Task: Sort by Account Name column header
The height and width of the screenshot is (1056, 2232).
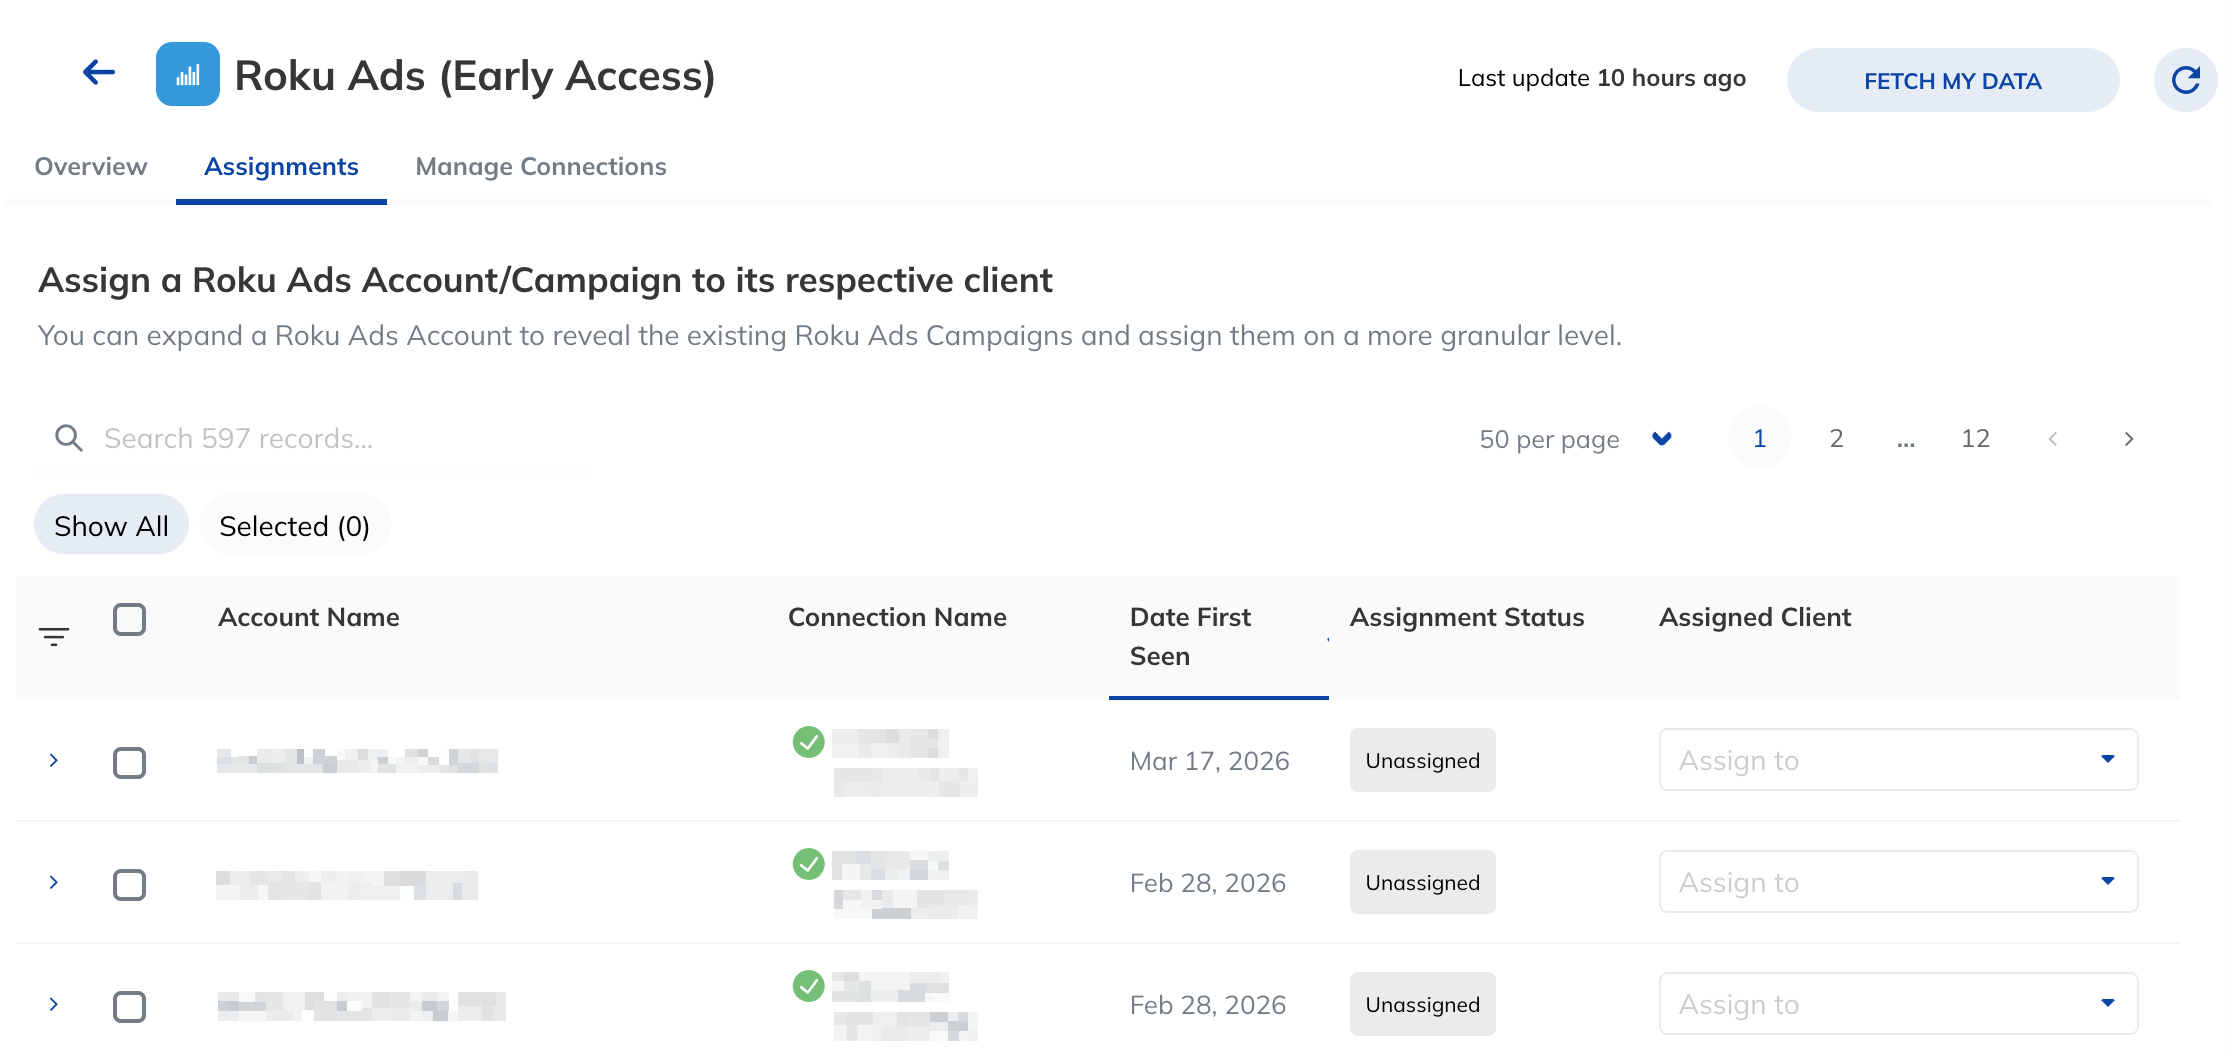Action: 309,617
